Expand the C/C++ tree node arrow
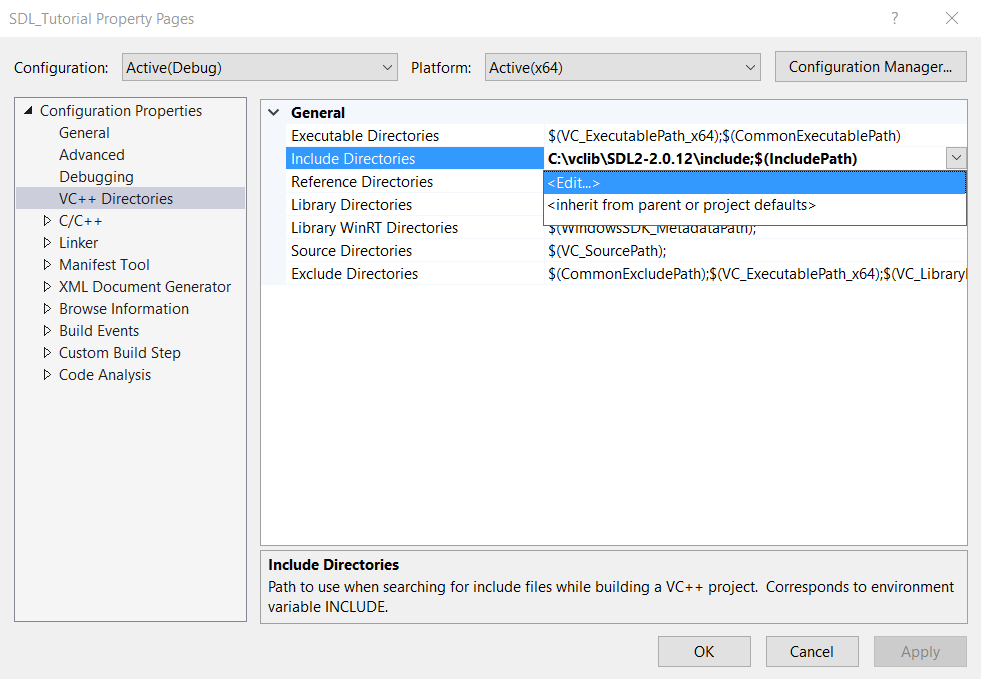 click(x=47, y=221)
